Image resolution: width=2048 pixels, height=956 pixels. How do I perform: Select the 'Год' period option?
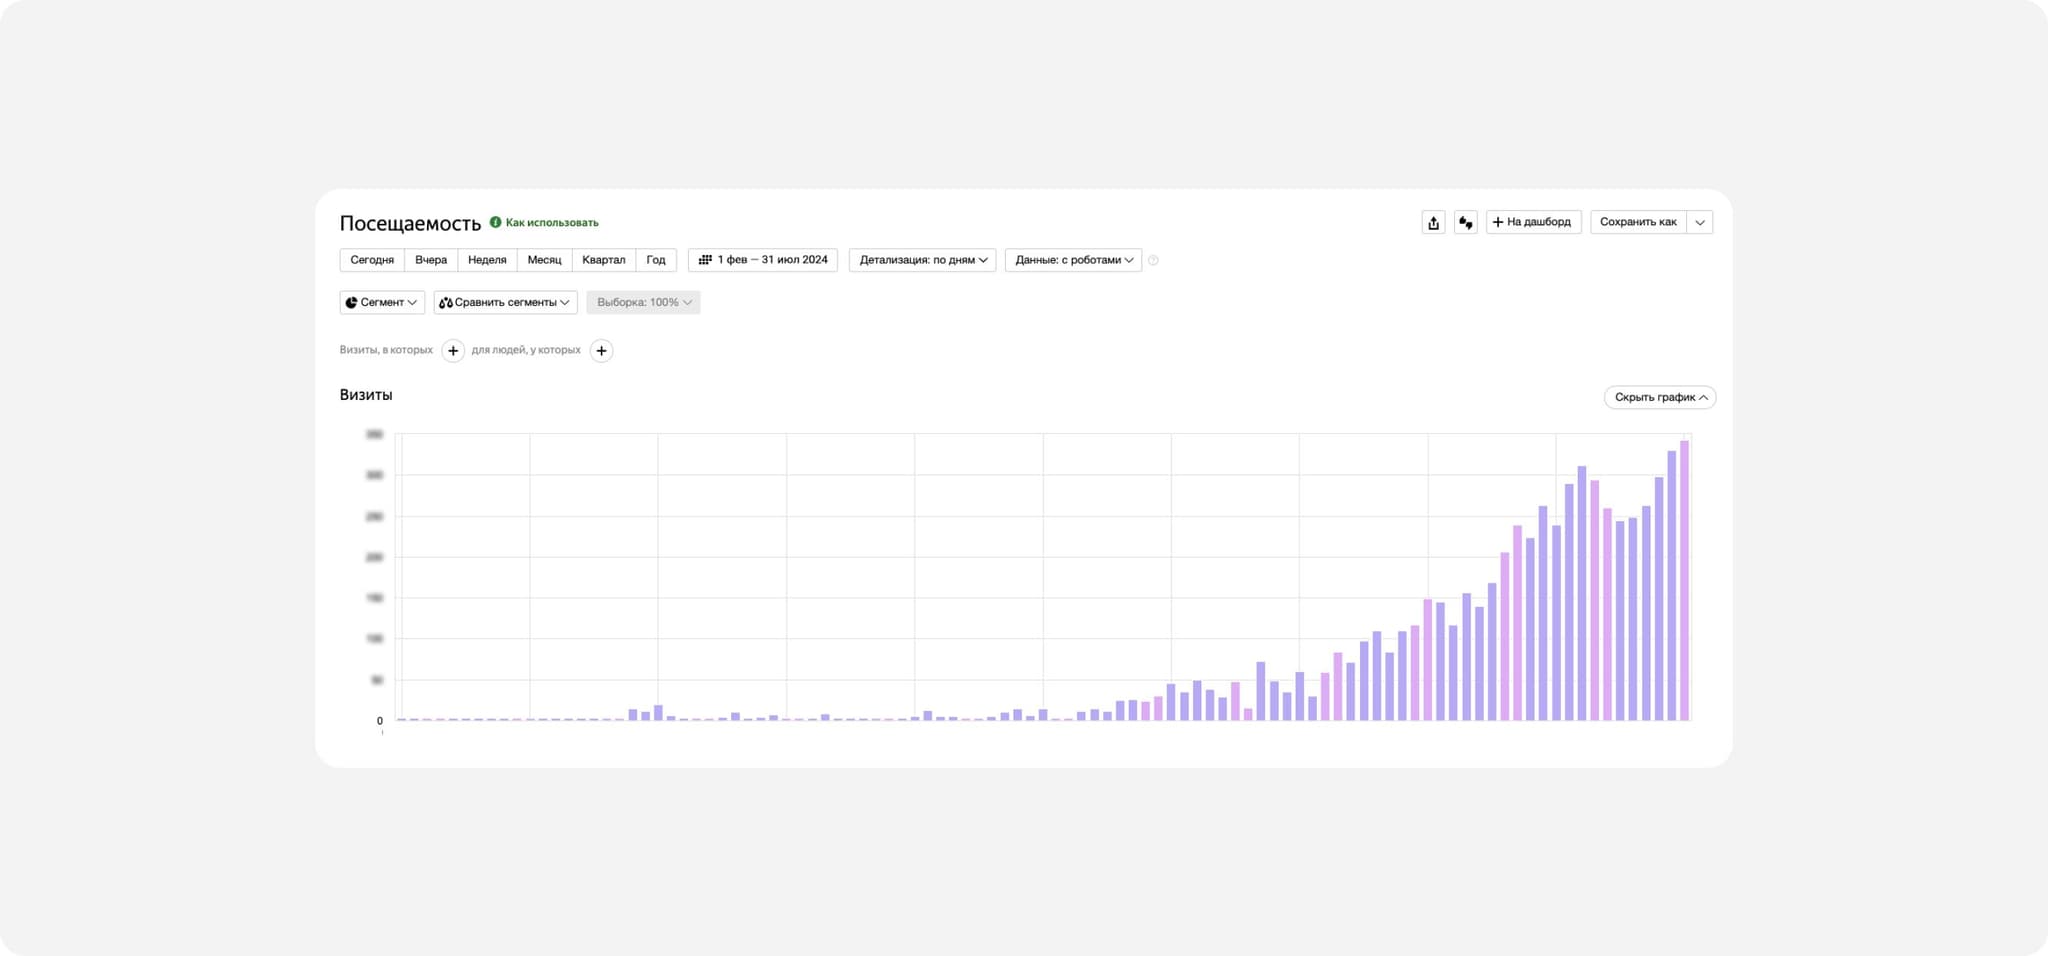656,260
